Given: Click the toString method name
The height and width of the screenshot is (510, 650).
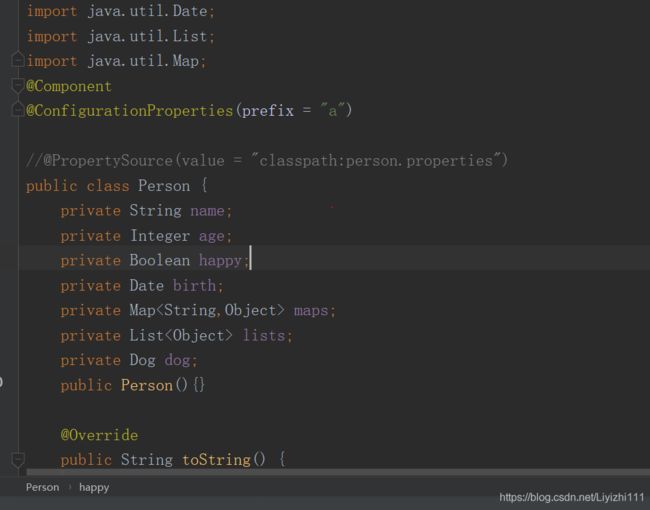Looking at the screenshot, I should (x=216, y=459).
